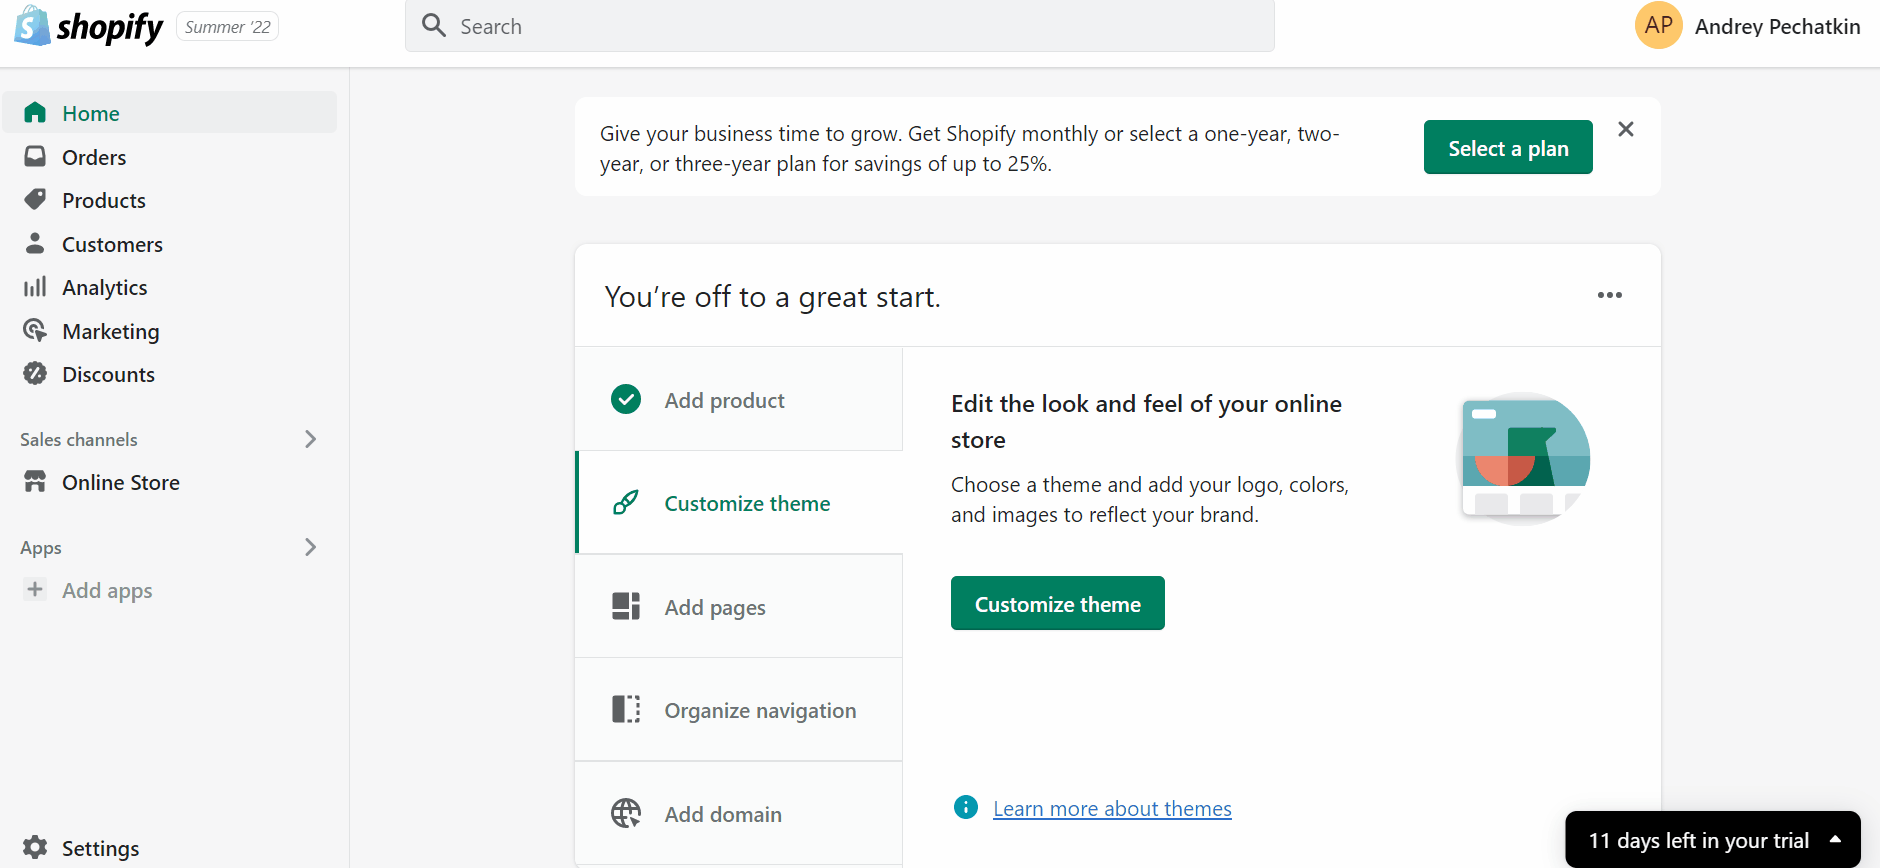Screen dimensions: 1880x868
Task: Open Products section
Action: (104, 200)
